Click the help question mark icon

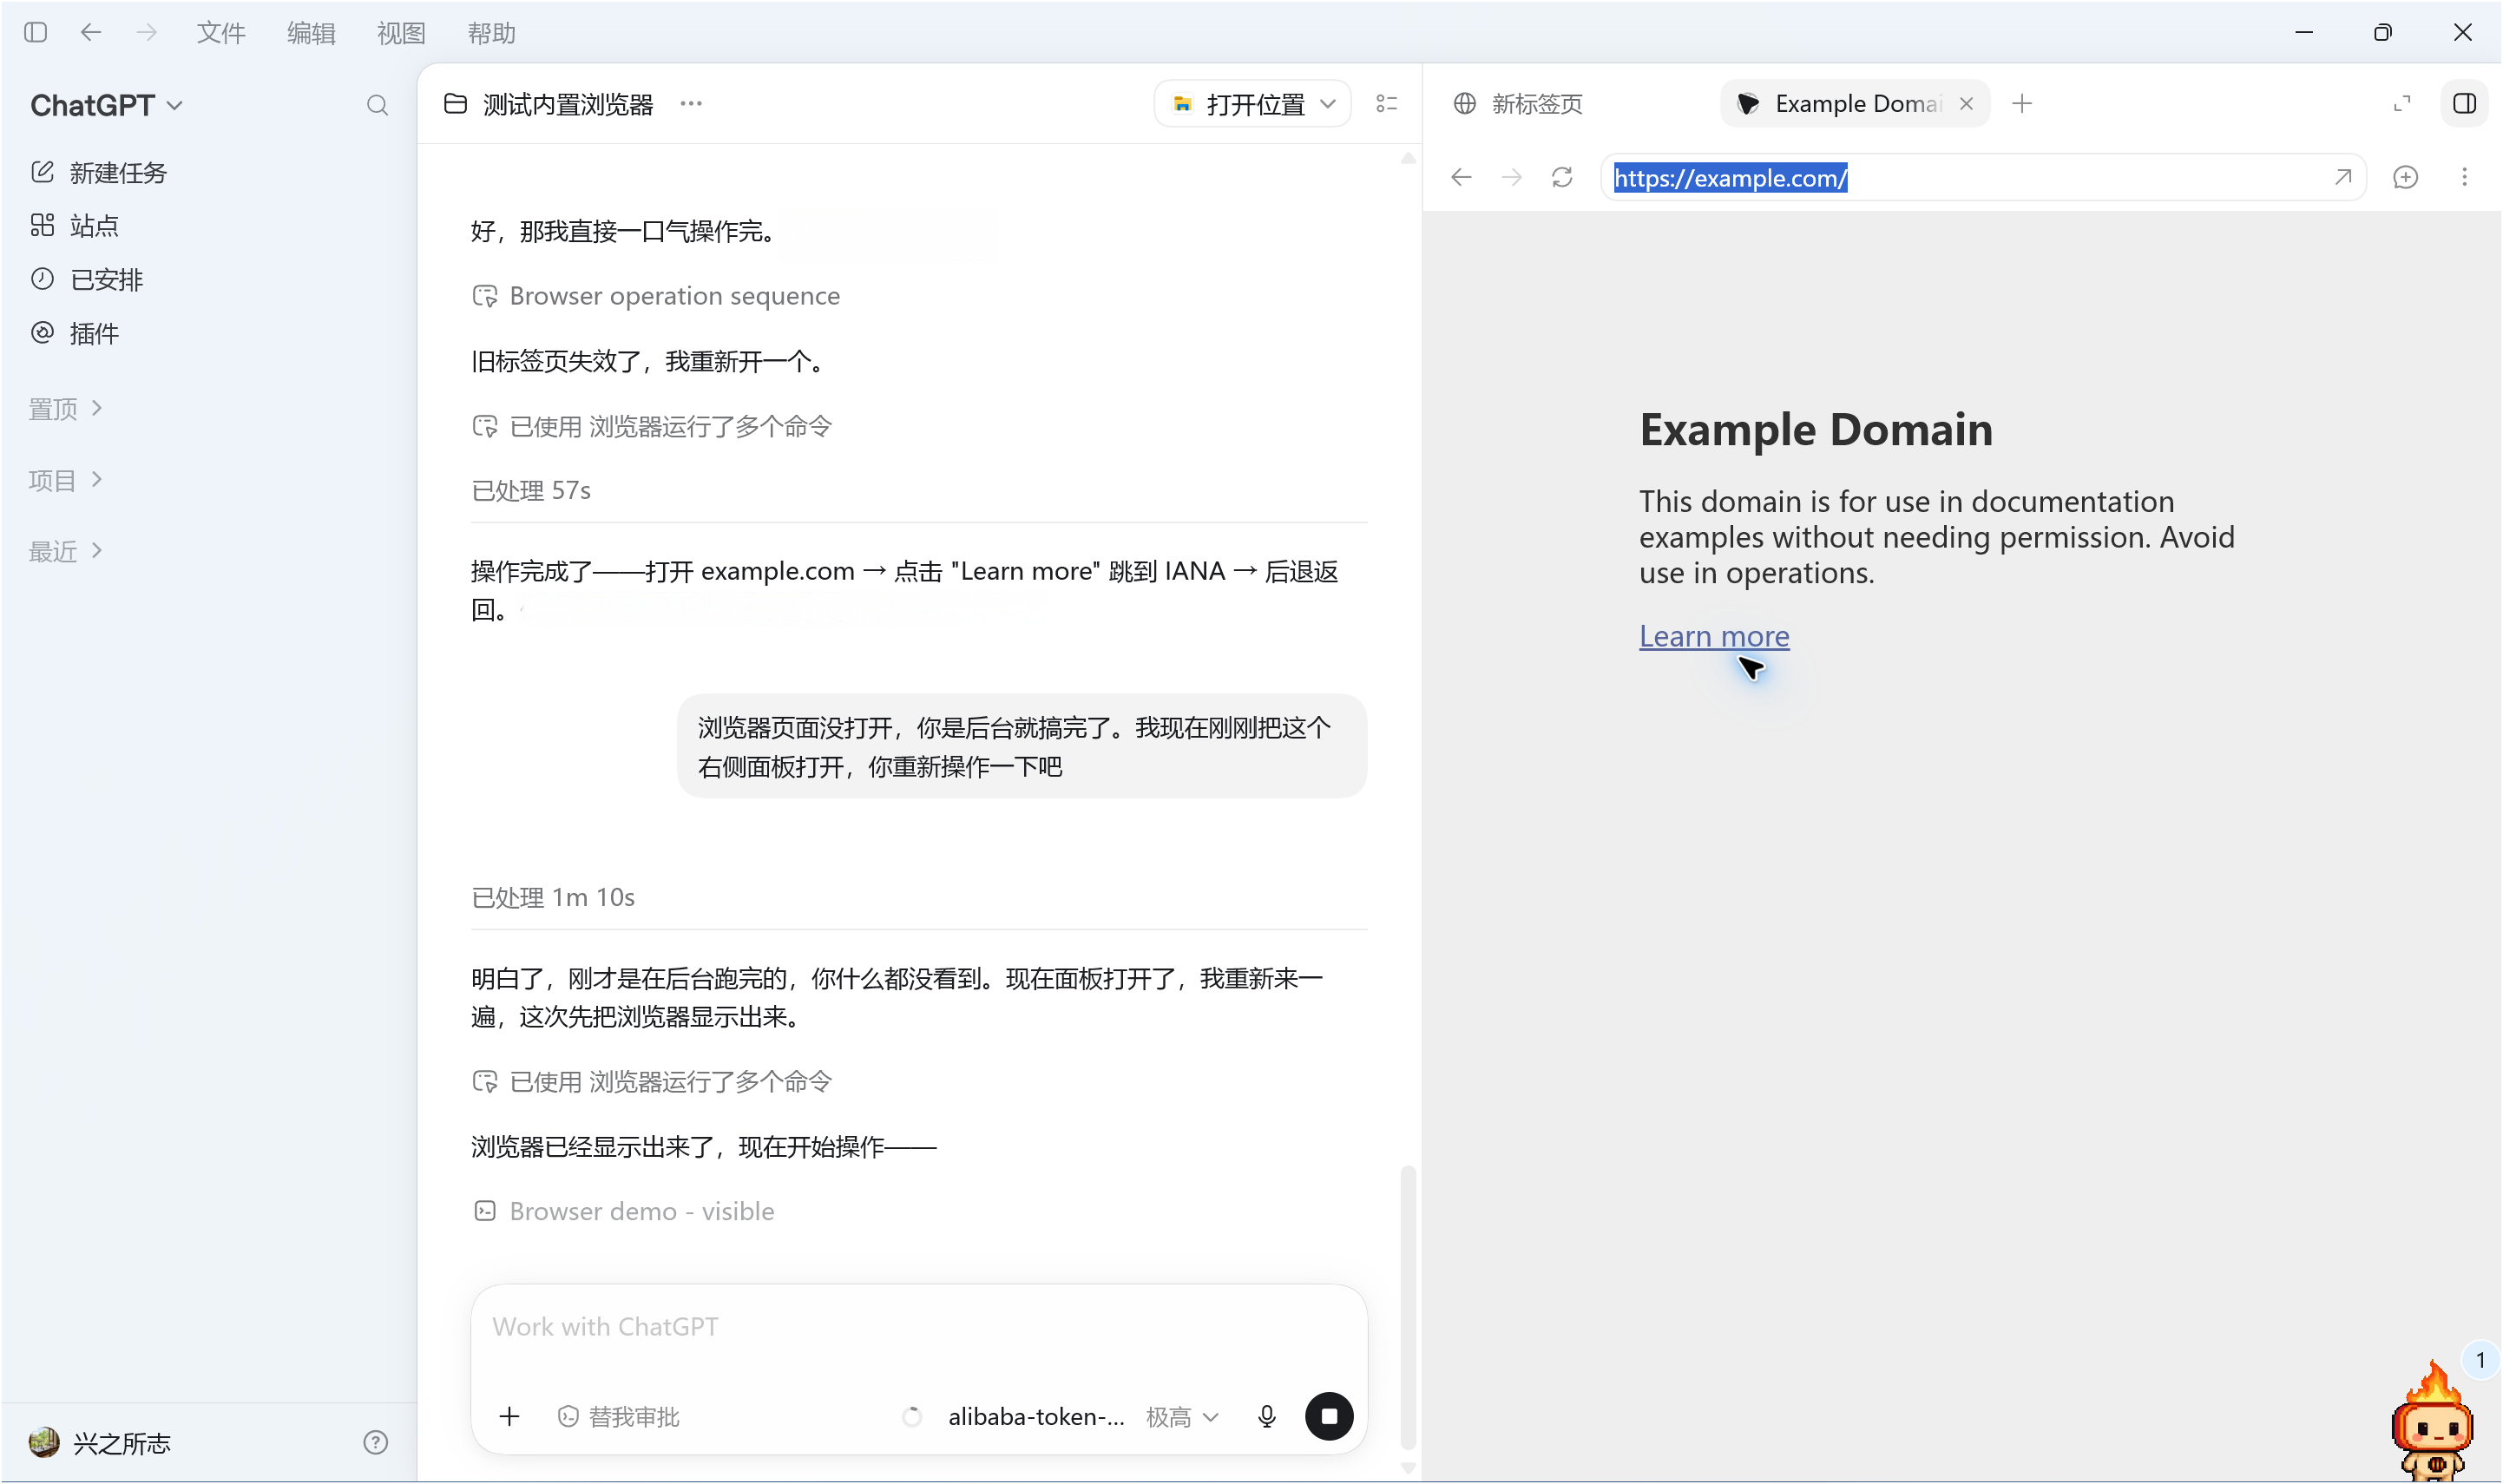click(375, 1442)
